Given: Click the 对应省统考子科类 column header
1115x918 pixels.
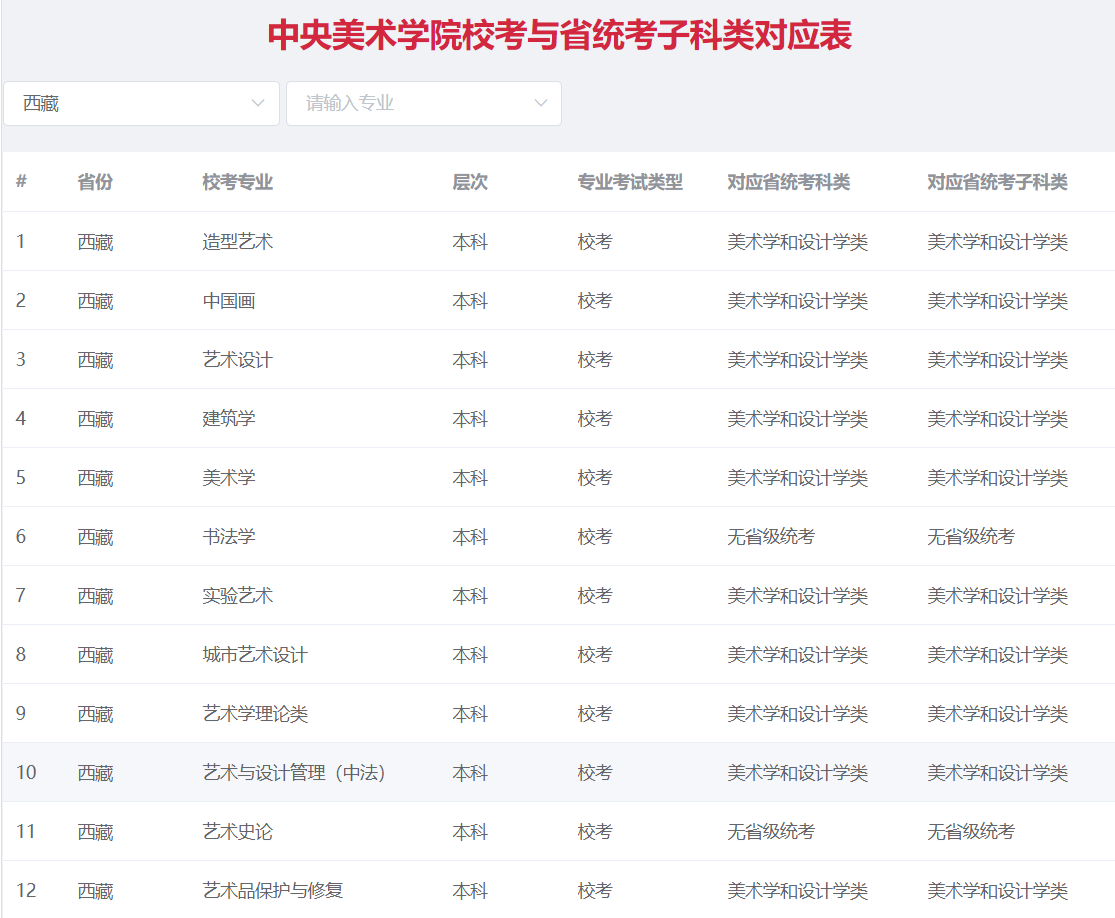Looking at the screenshot, I should click(x=998, y=182).
